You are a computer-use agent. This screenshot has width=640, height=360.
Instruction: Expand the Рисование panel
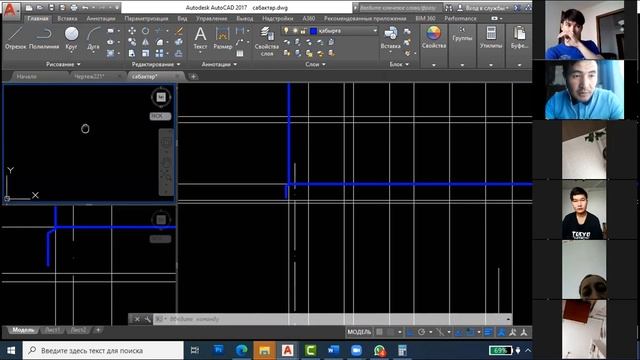[63, 64]
